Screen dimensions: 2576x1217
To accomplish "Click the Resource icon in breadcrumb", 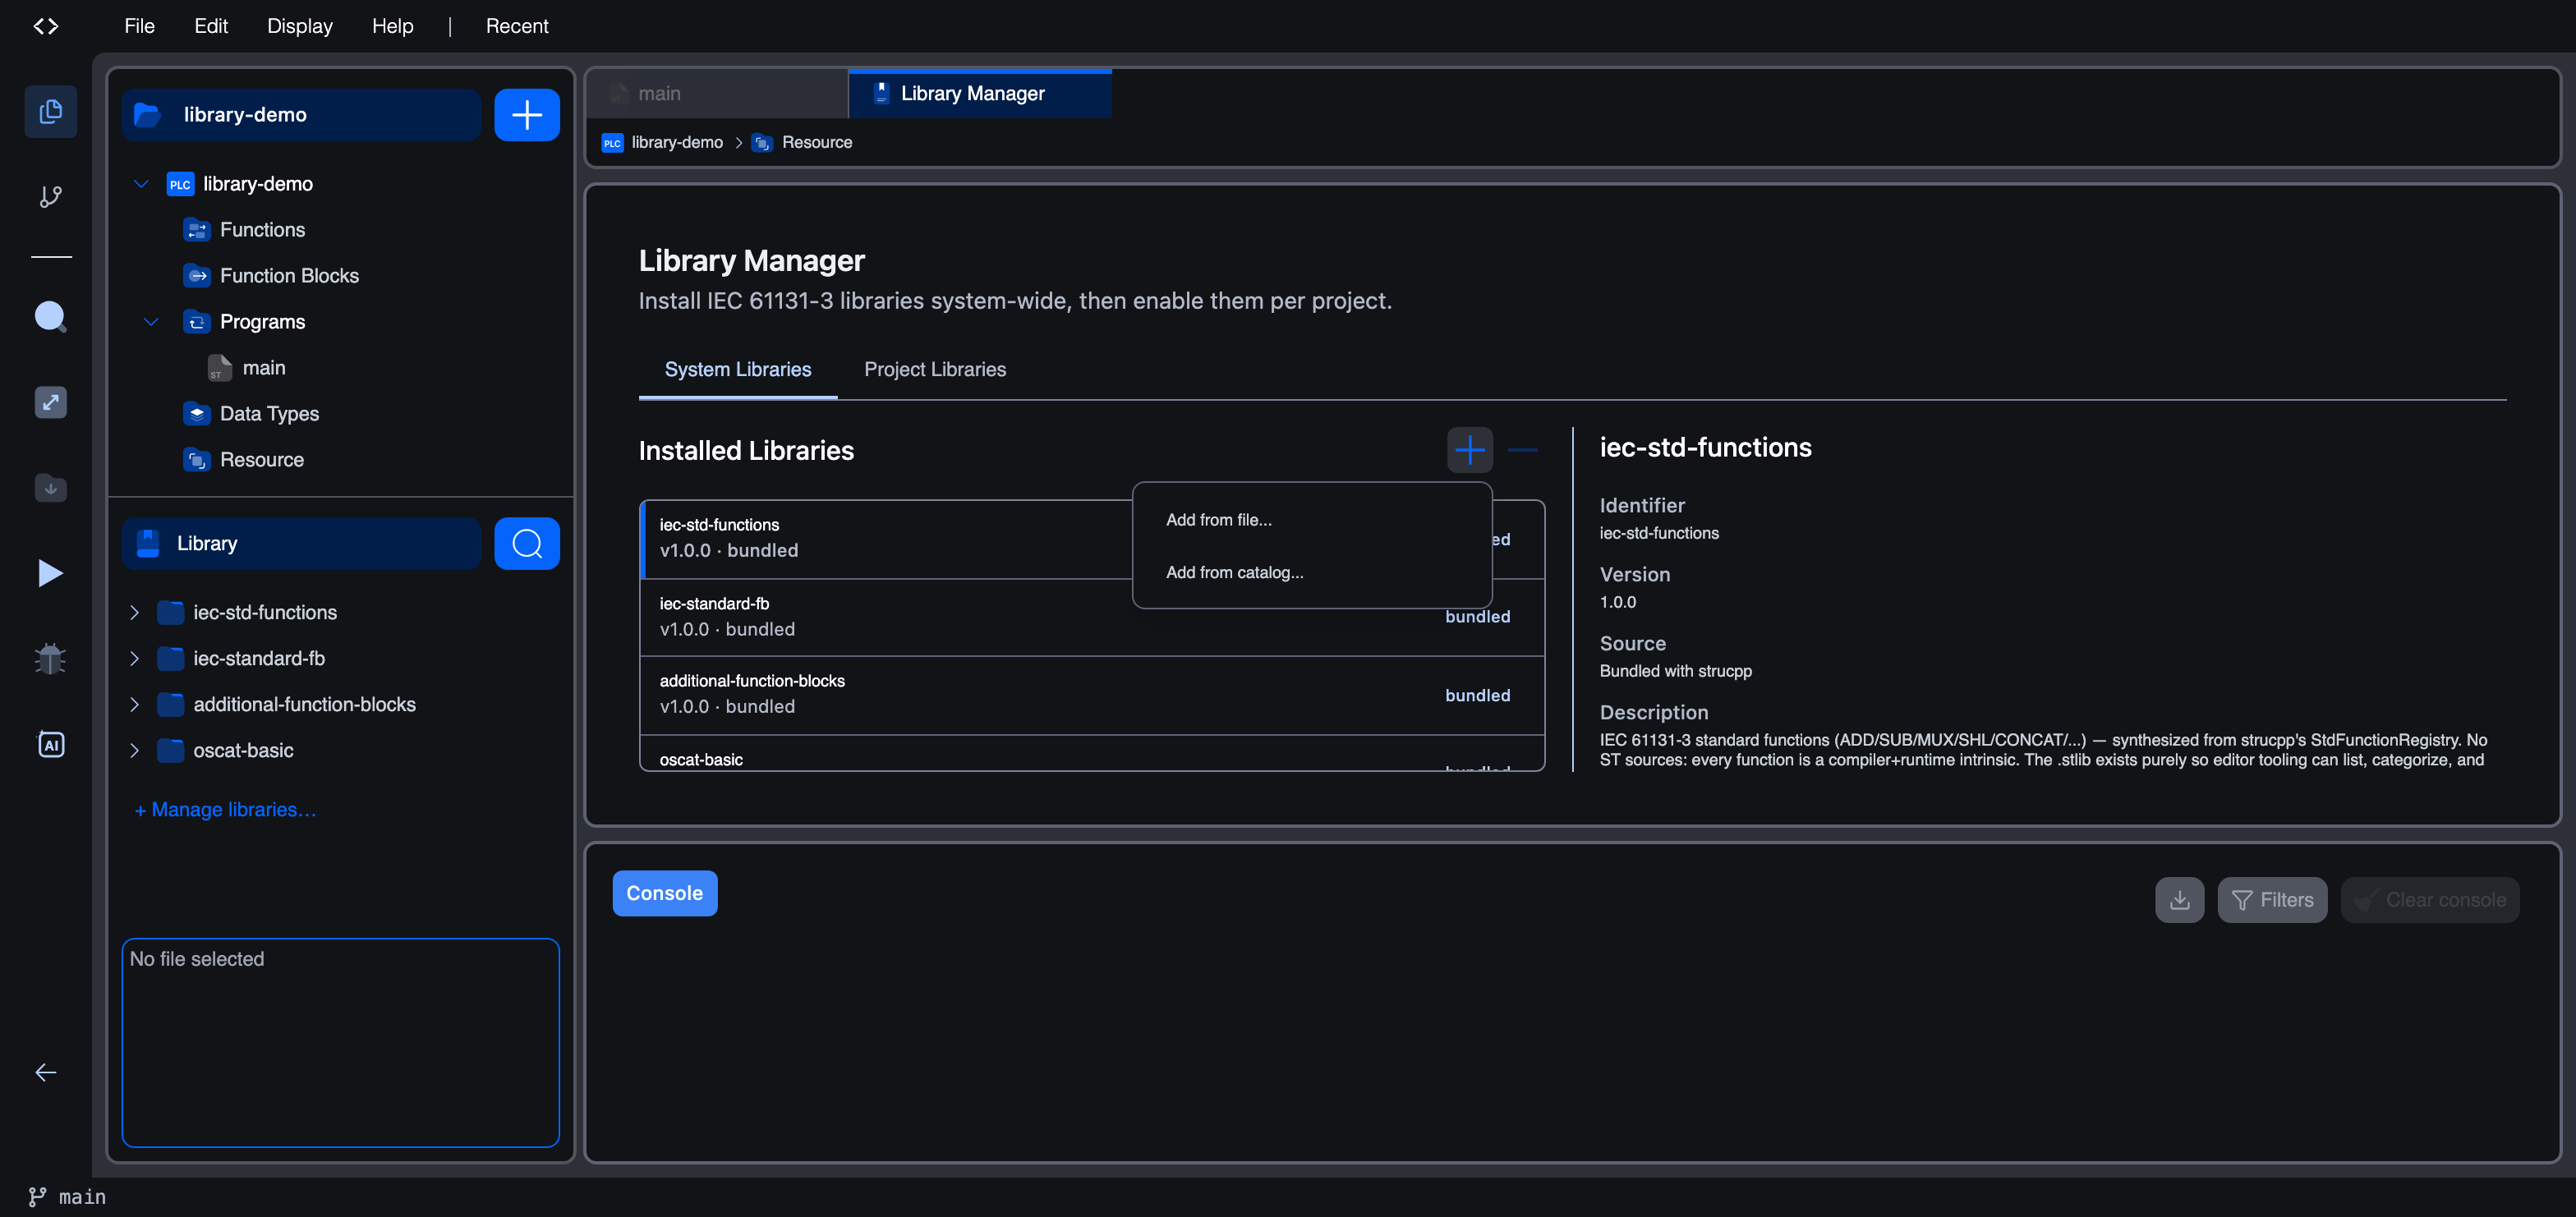I will pos(762,143).
